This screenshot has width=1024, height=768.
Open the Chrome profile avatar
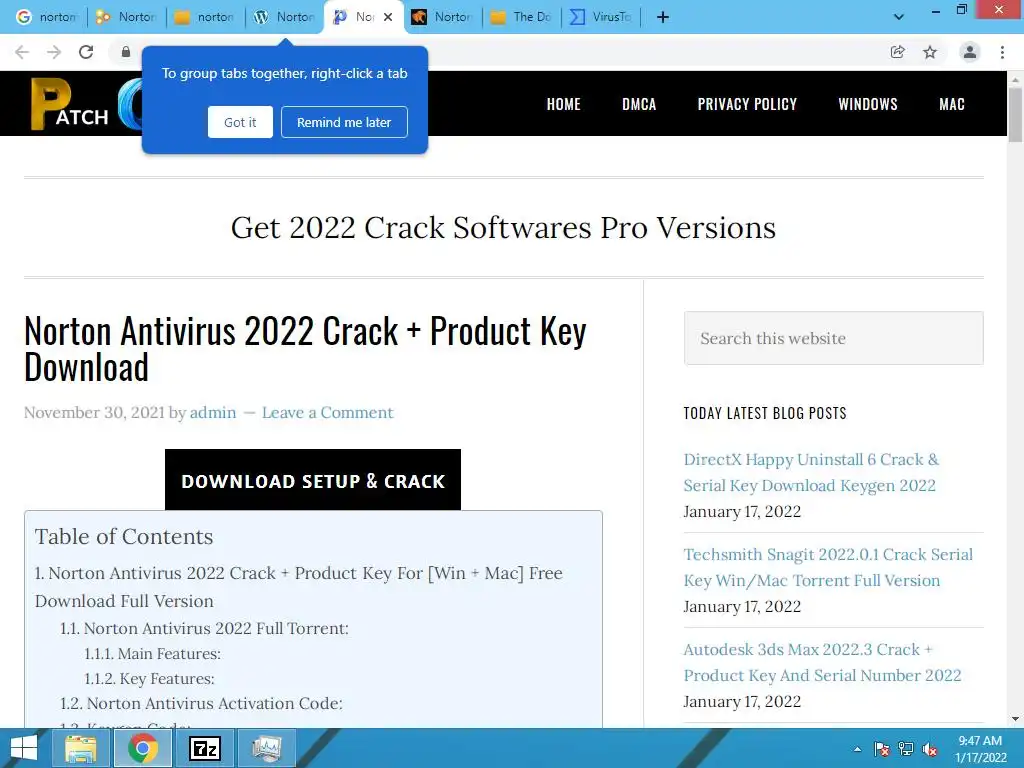970,52
